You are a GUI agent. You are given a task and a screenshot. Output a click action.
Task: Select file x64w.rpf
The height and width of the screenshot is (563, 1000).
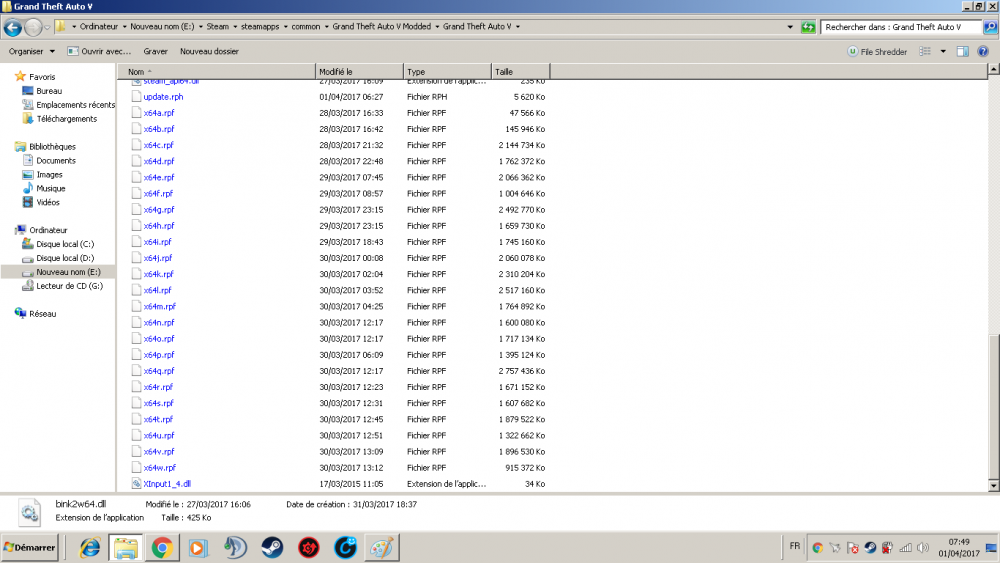[x=159, y=468]
